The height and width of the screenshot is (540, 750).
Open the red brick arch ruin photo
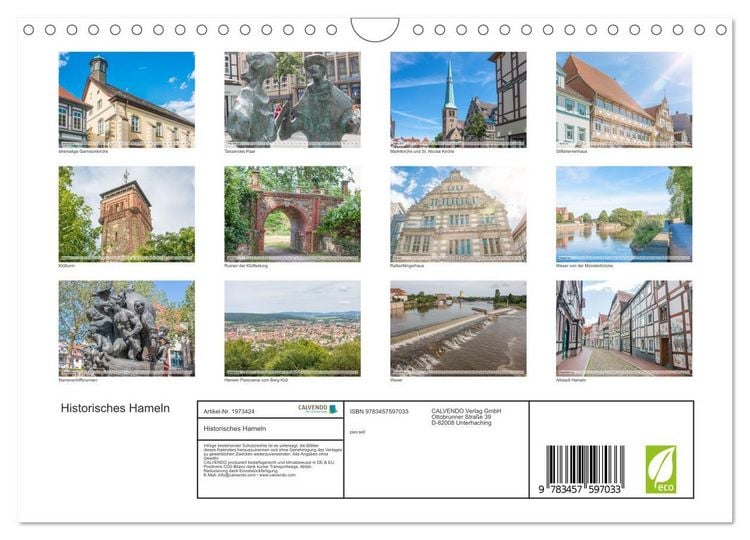coord(292,214)
